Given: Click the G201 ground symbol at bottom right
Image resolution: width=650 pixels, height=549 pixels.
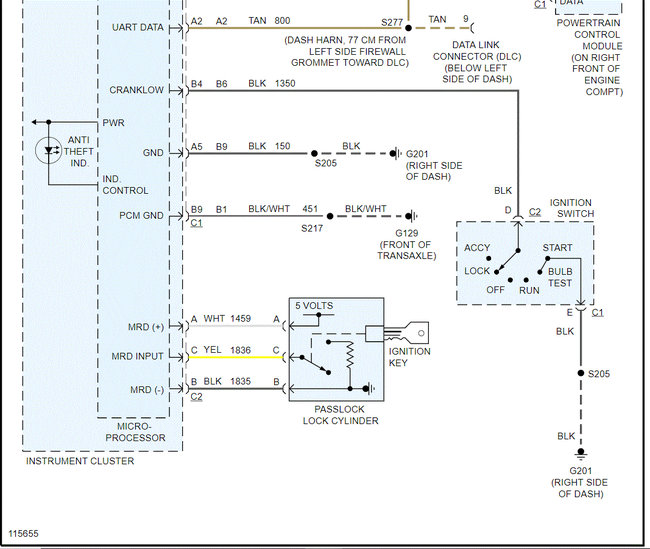Looking at the screenshot, I should pos(581,454).
